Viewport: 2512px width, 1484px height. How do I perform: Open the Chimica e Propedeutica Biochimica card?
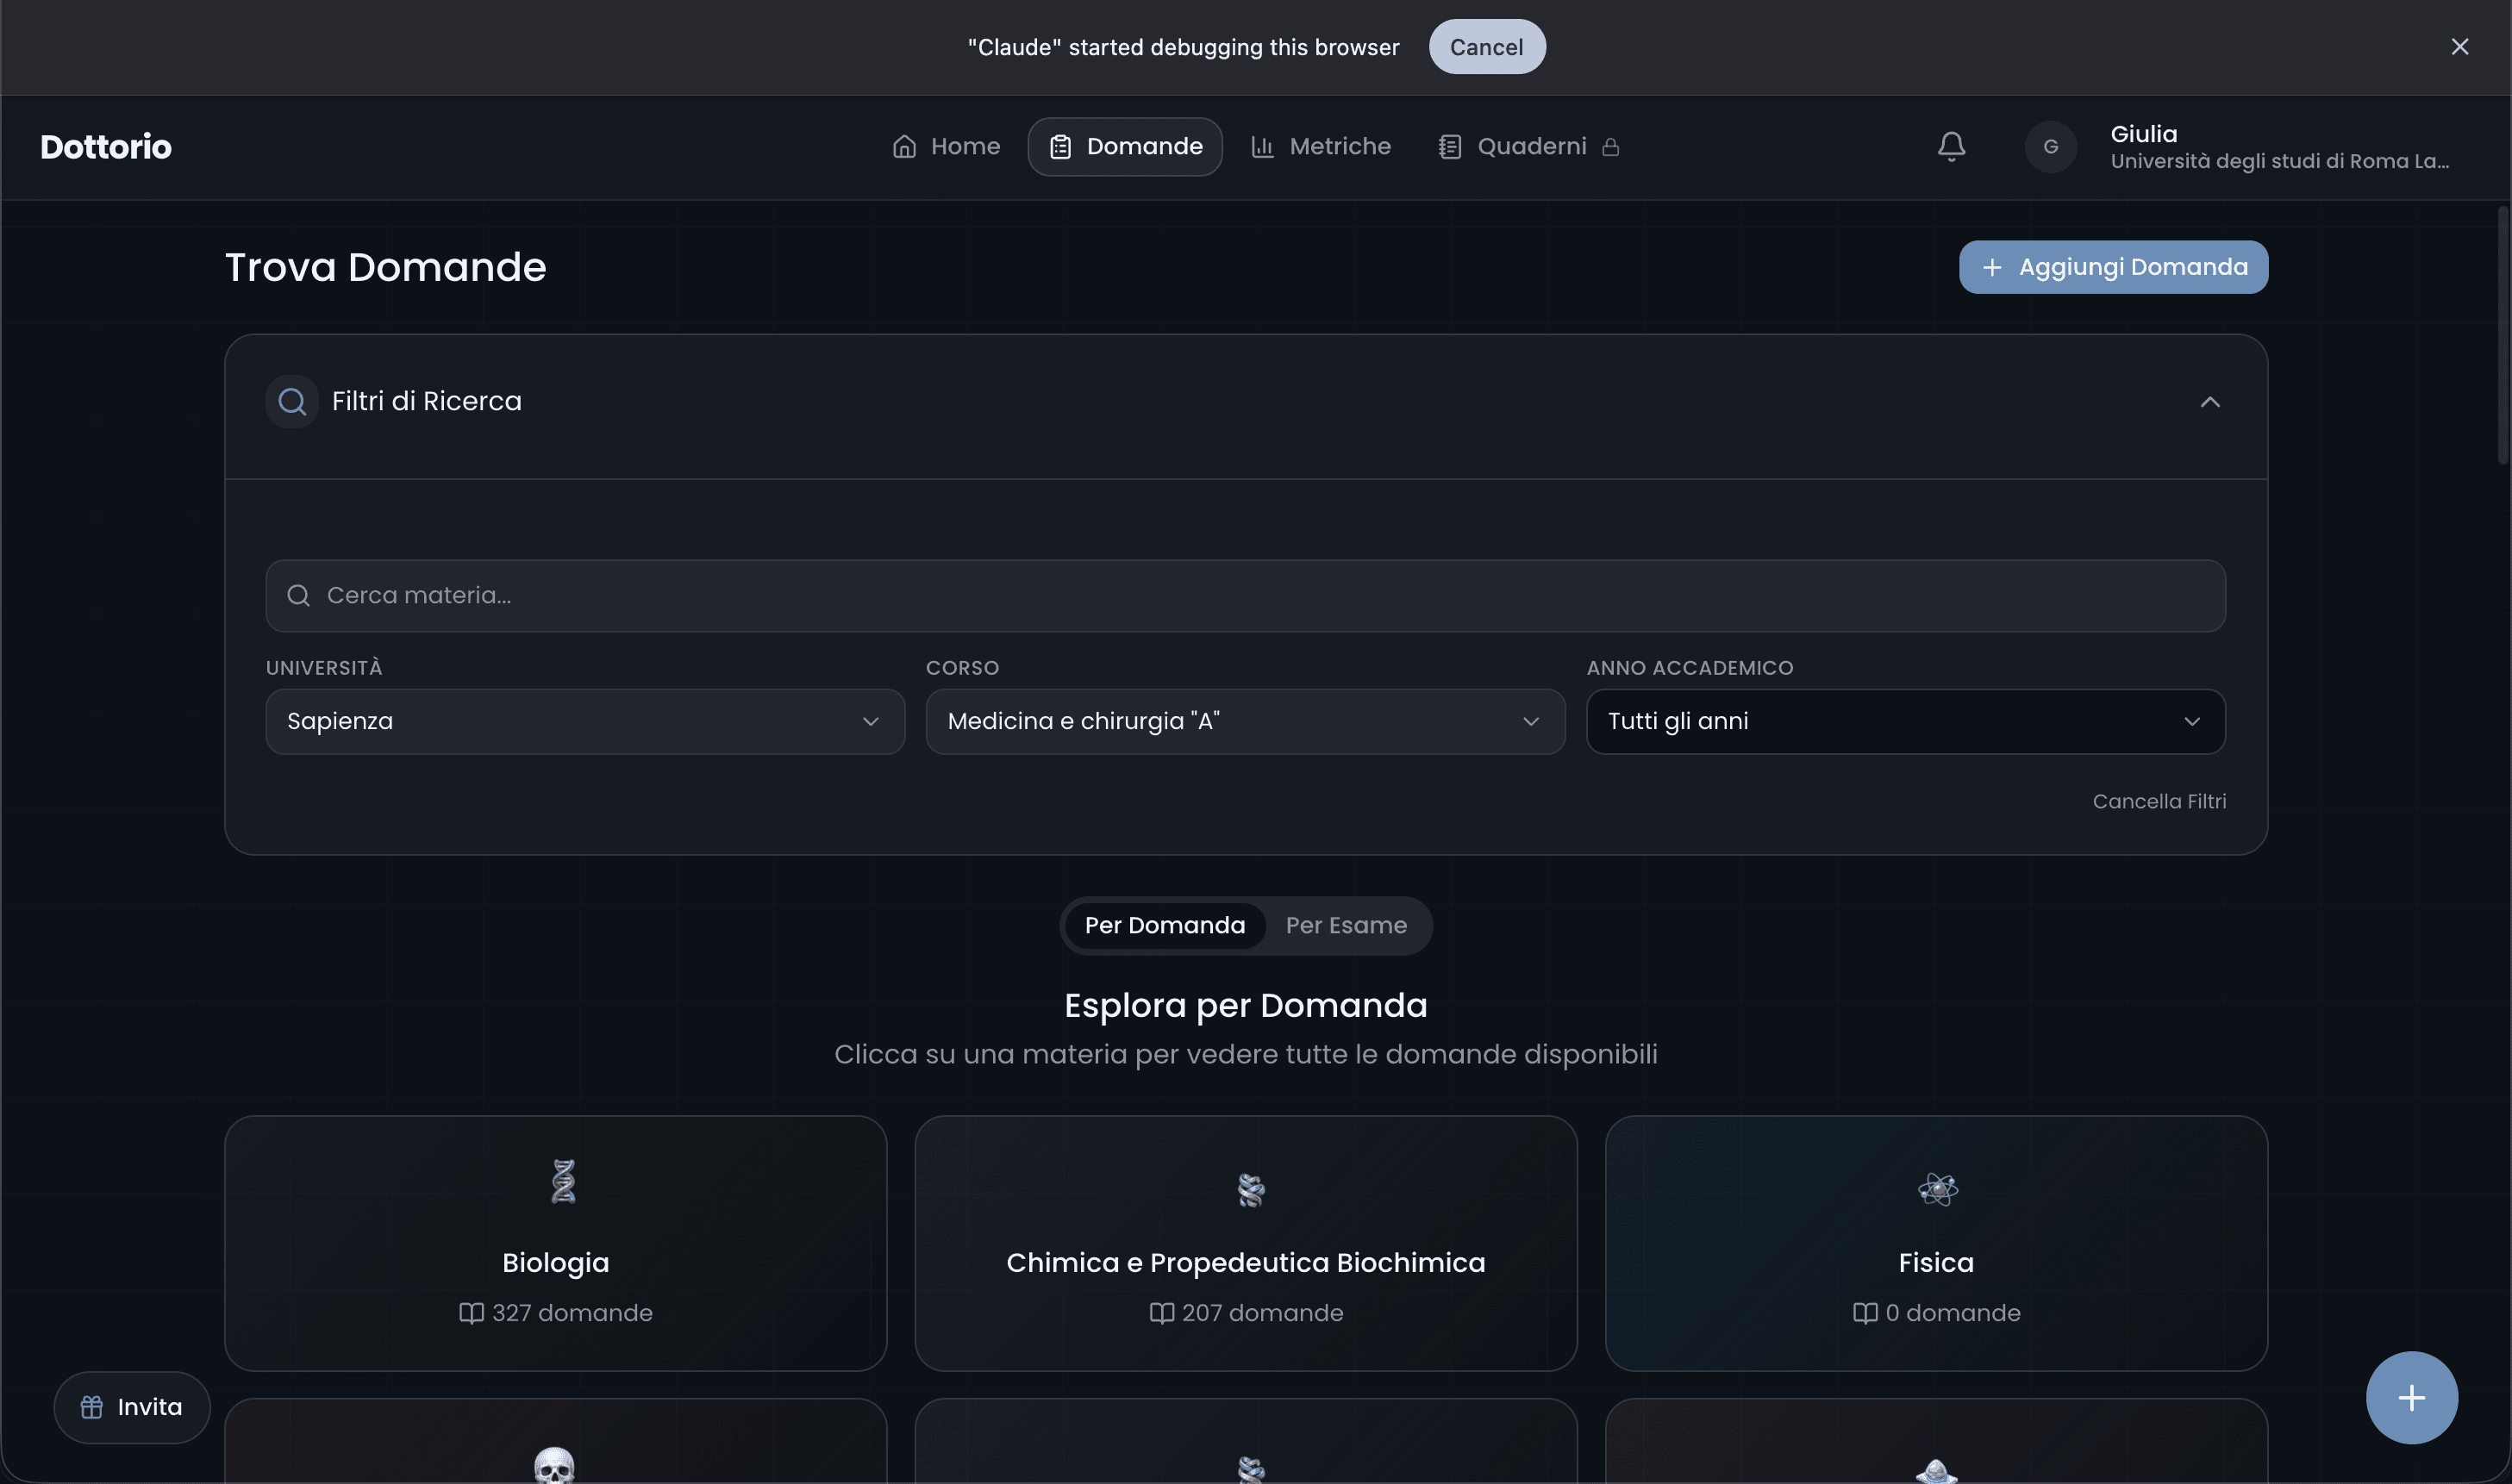click(1245, 1243)
